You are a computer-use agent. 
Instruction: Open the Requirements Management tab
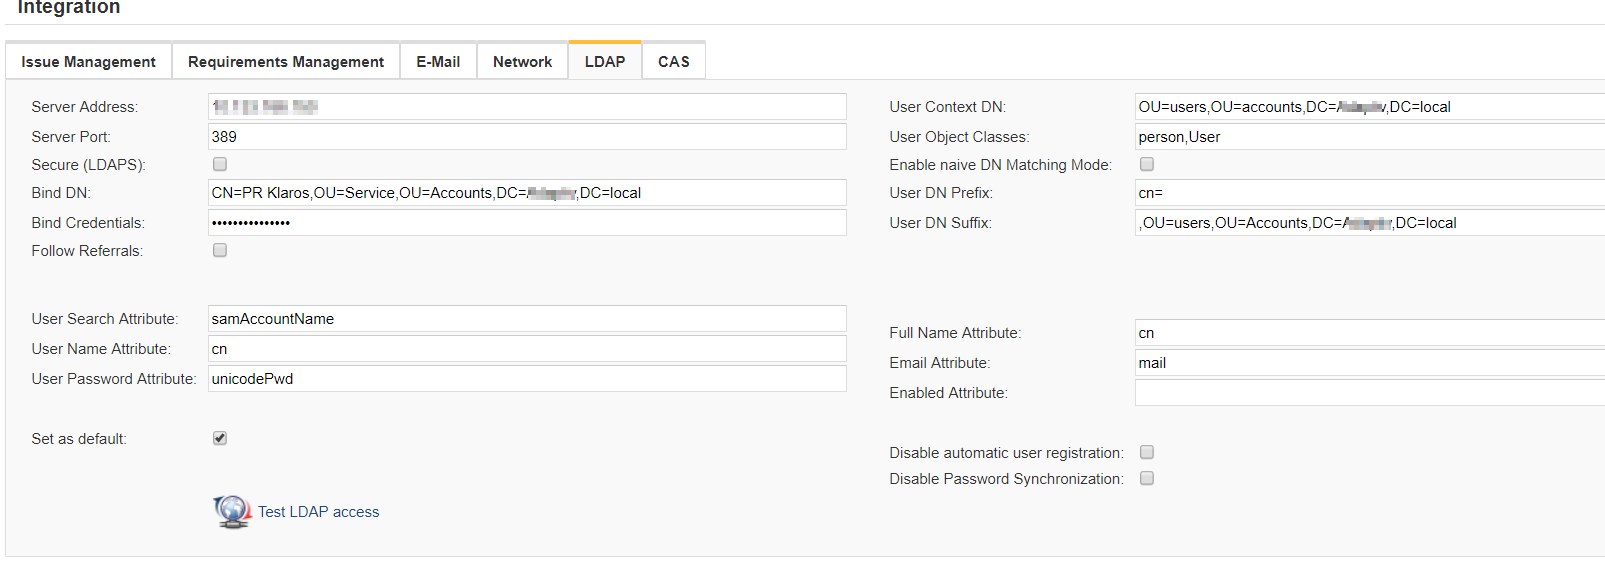(285, 62)
